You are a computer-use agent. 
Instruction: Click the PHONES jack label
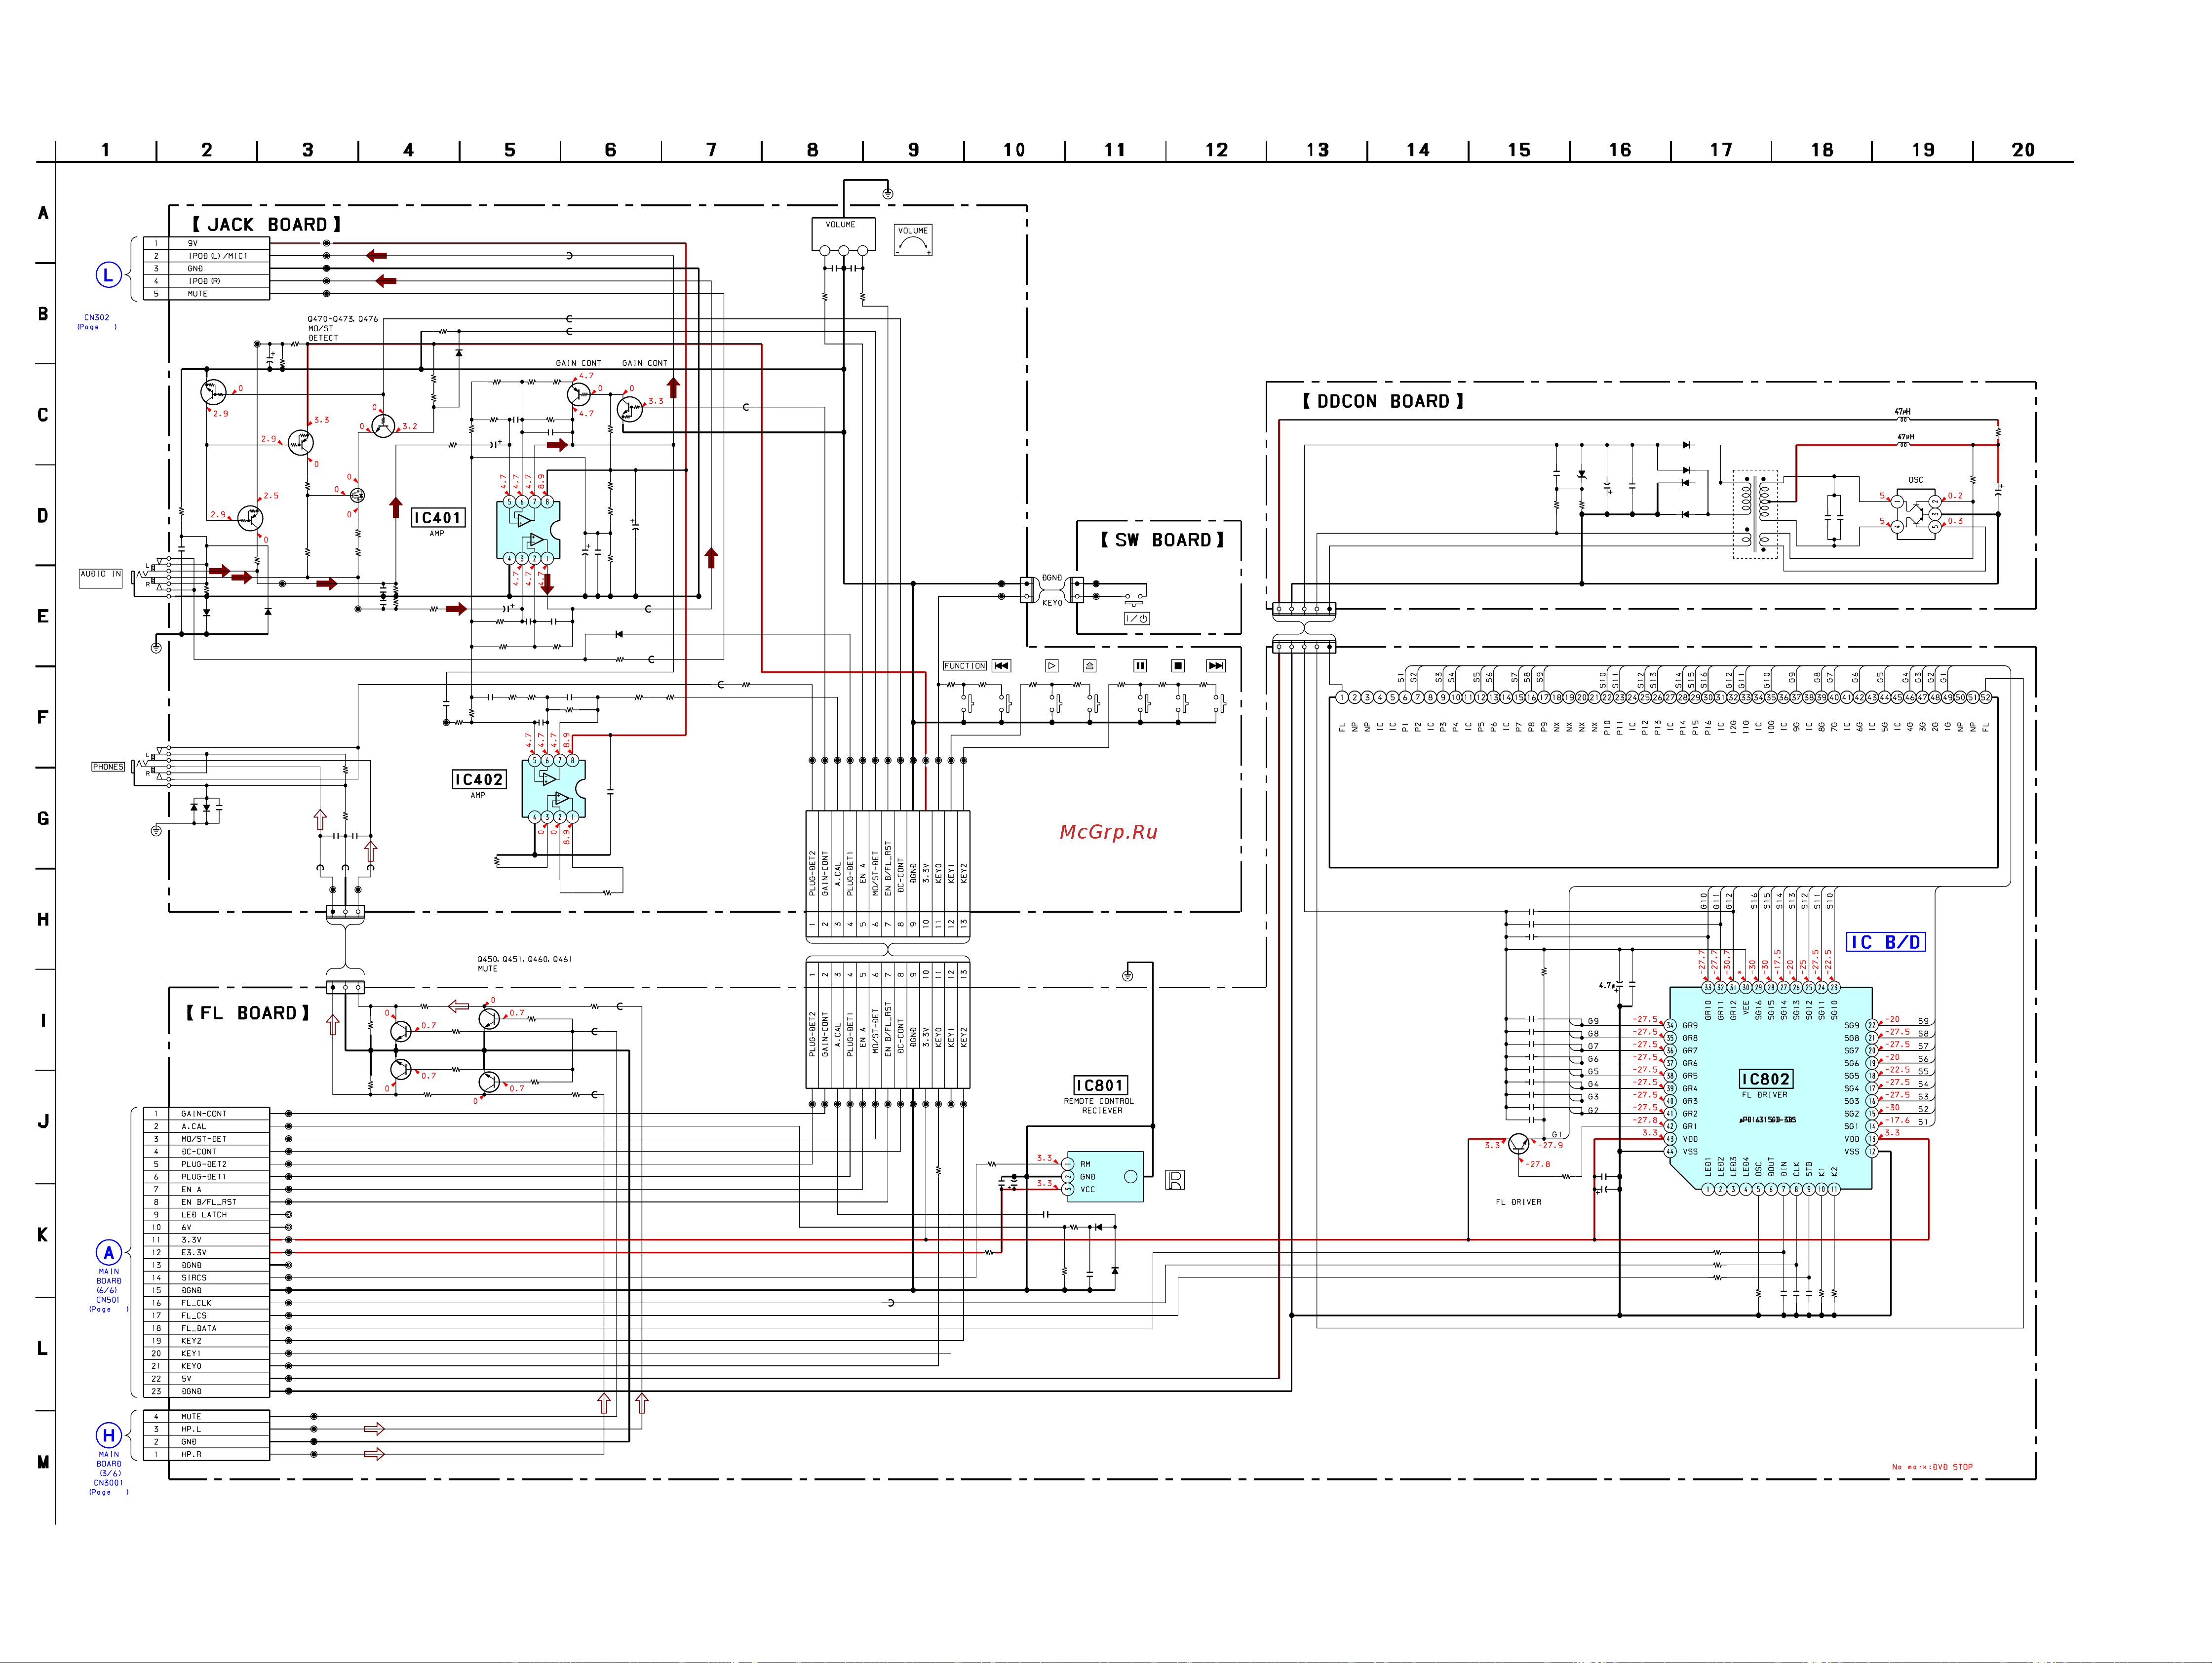(x=108, y=767)
